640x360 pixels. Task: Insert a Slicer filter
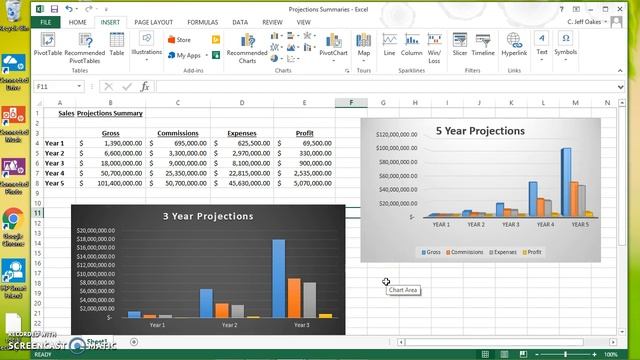[460, 44]
